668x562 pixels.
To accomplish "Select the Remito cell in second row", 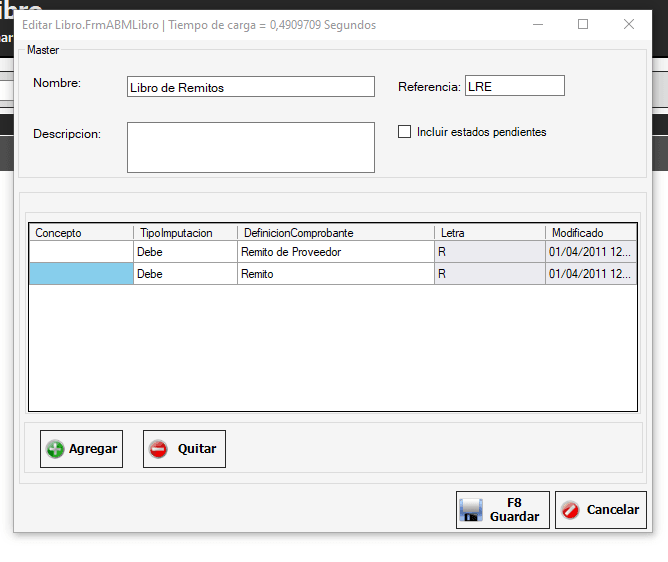I will click(335, 274).
